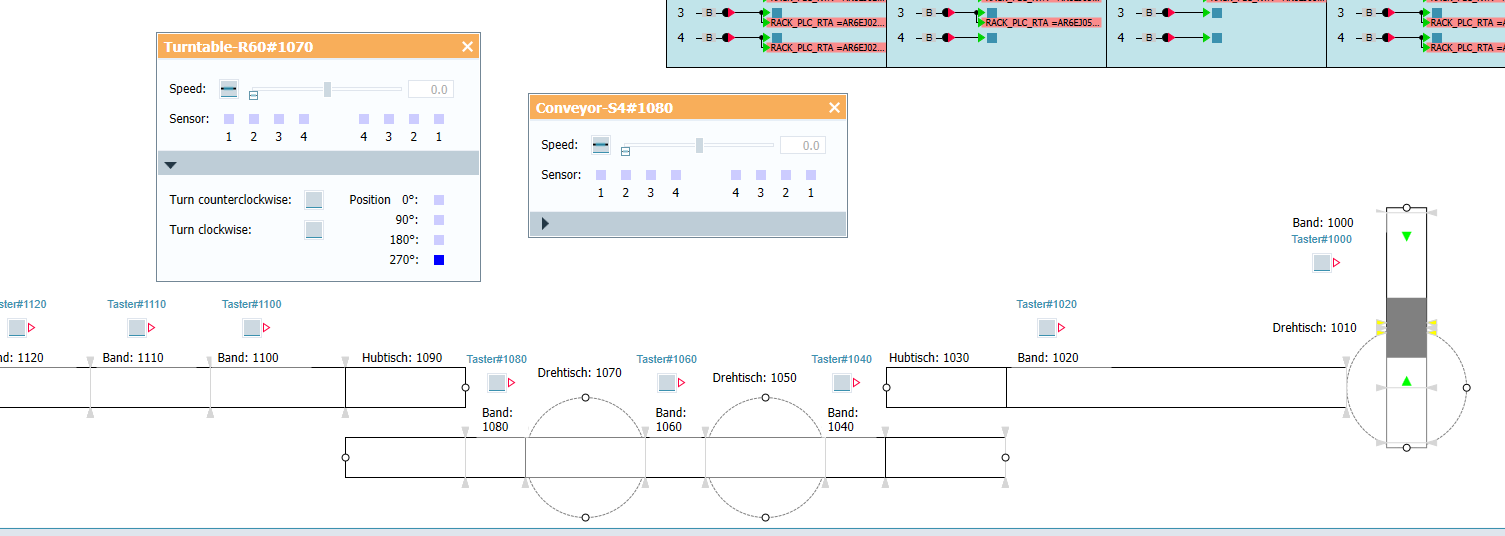
Task: Click the "Taster#1060" label
Action: click(667, 359)
